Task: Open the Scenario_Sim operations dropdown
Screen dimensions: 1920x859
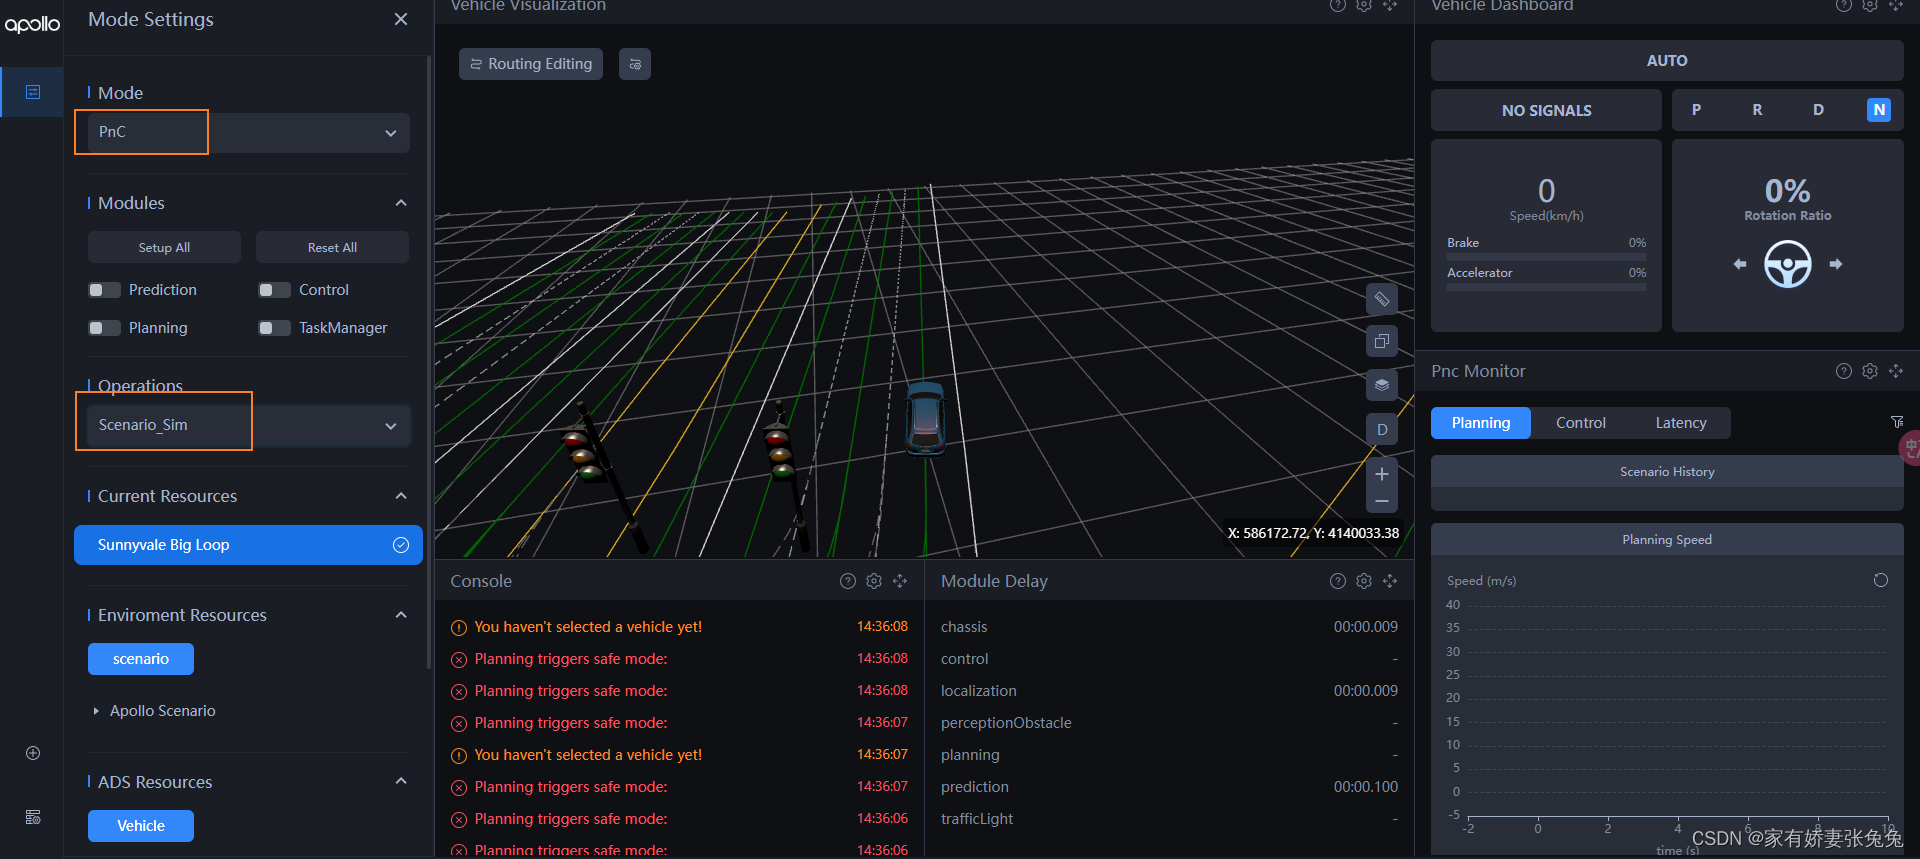Action: tap(249, 425)
